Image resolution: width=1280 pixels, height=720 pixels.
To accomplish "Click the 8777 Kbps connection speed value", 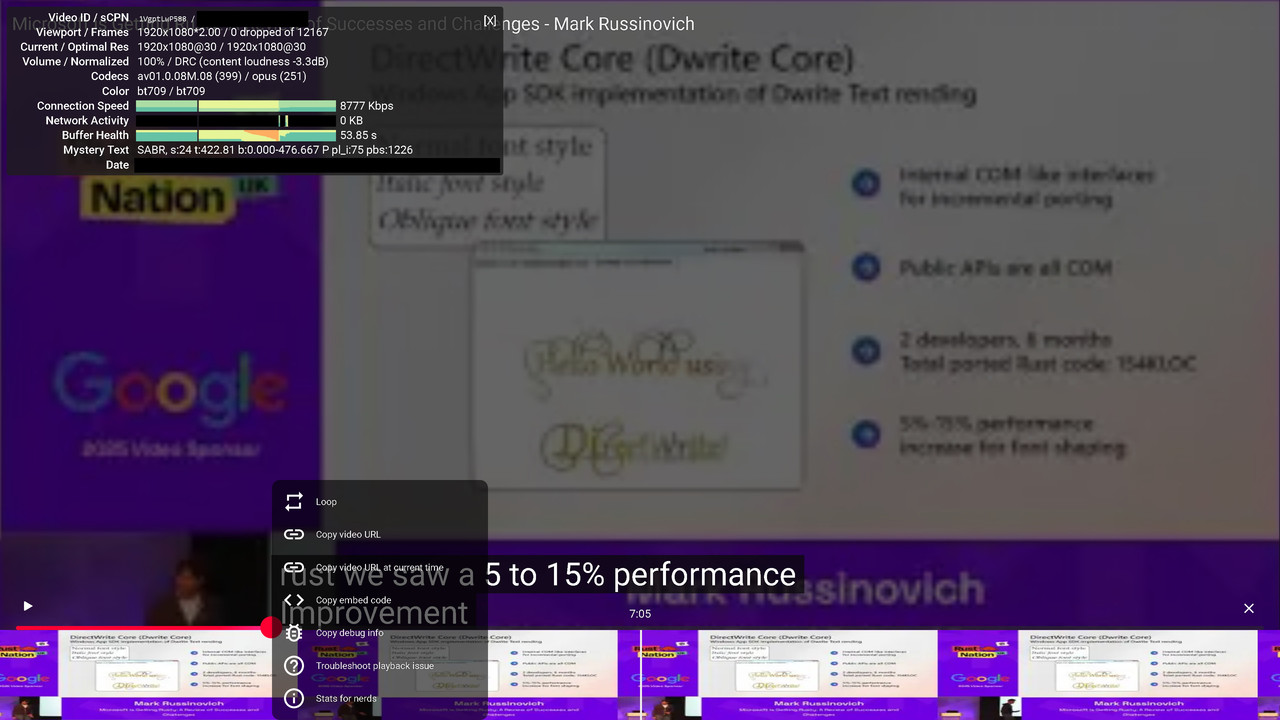I will click(367, 106).
